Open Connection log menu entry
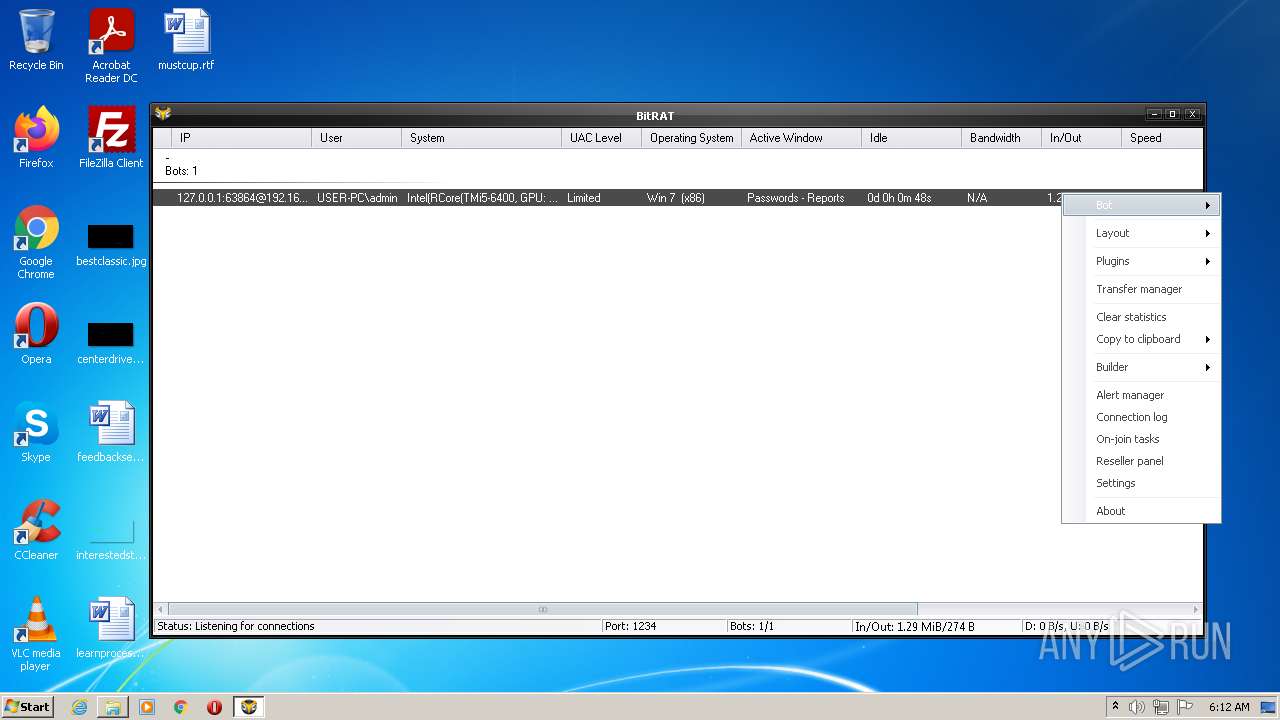Viewport: 1280px width, 720px height. (1142, 417)
